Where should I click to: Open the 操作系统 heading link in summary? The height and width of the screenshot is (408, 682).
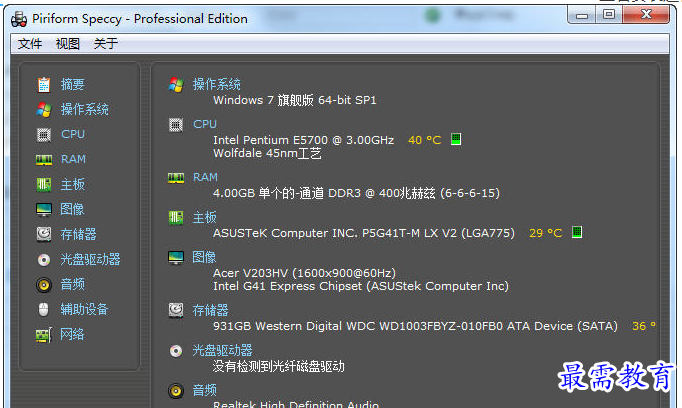pos(217,84)
